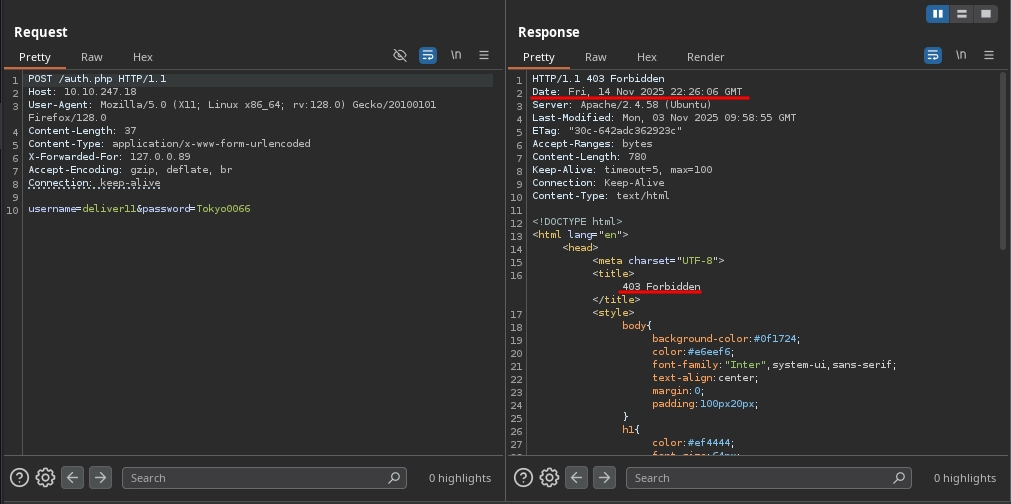This screenshot has height=504, width=1011.
Task: Switch Response view to Hex tab
Action: coord(647,57)
